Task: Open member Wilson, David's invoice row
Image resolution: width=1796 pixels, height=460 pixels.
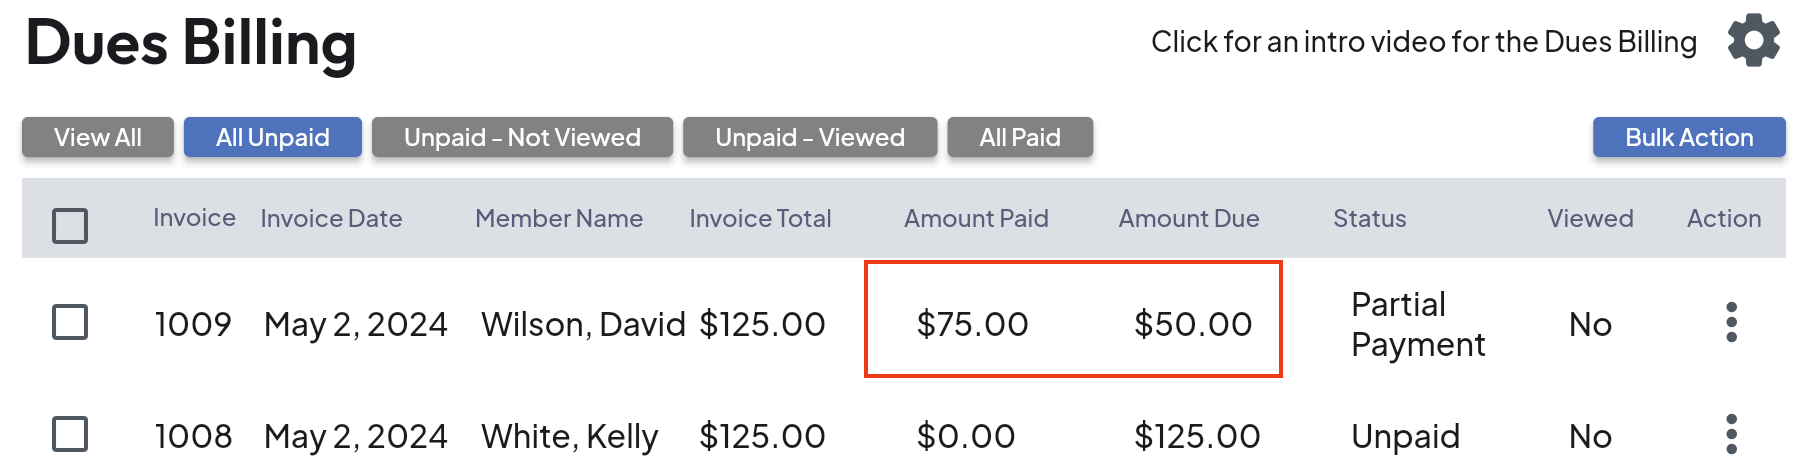Action: click(x=583, y=324)
